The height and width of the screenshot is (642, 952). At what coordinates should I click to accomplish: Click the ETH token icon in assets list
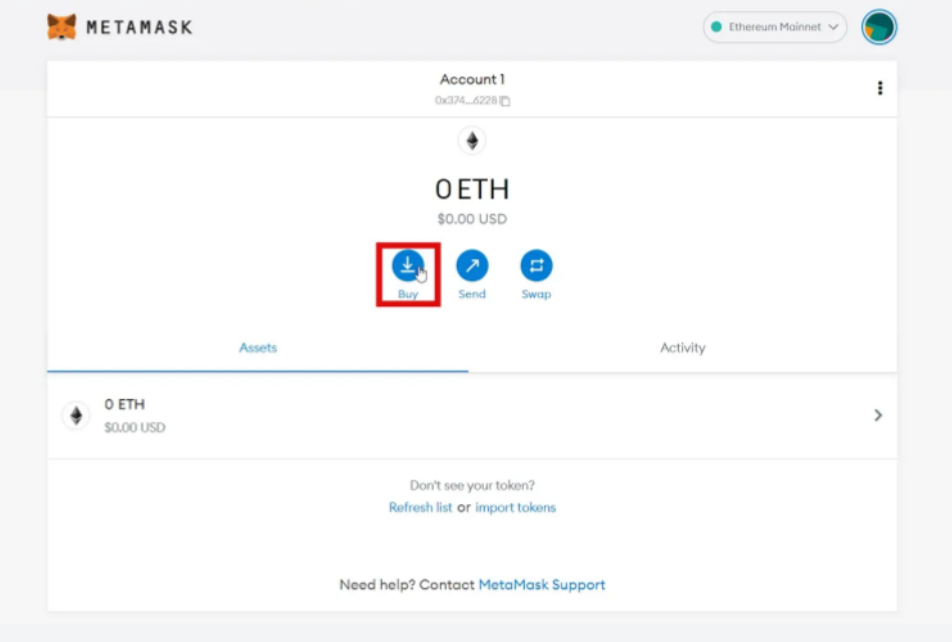76,415
